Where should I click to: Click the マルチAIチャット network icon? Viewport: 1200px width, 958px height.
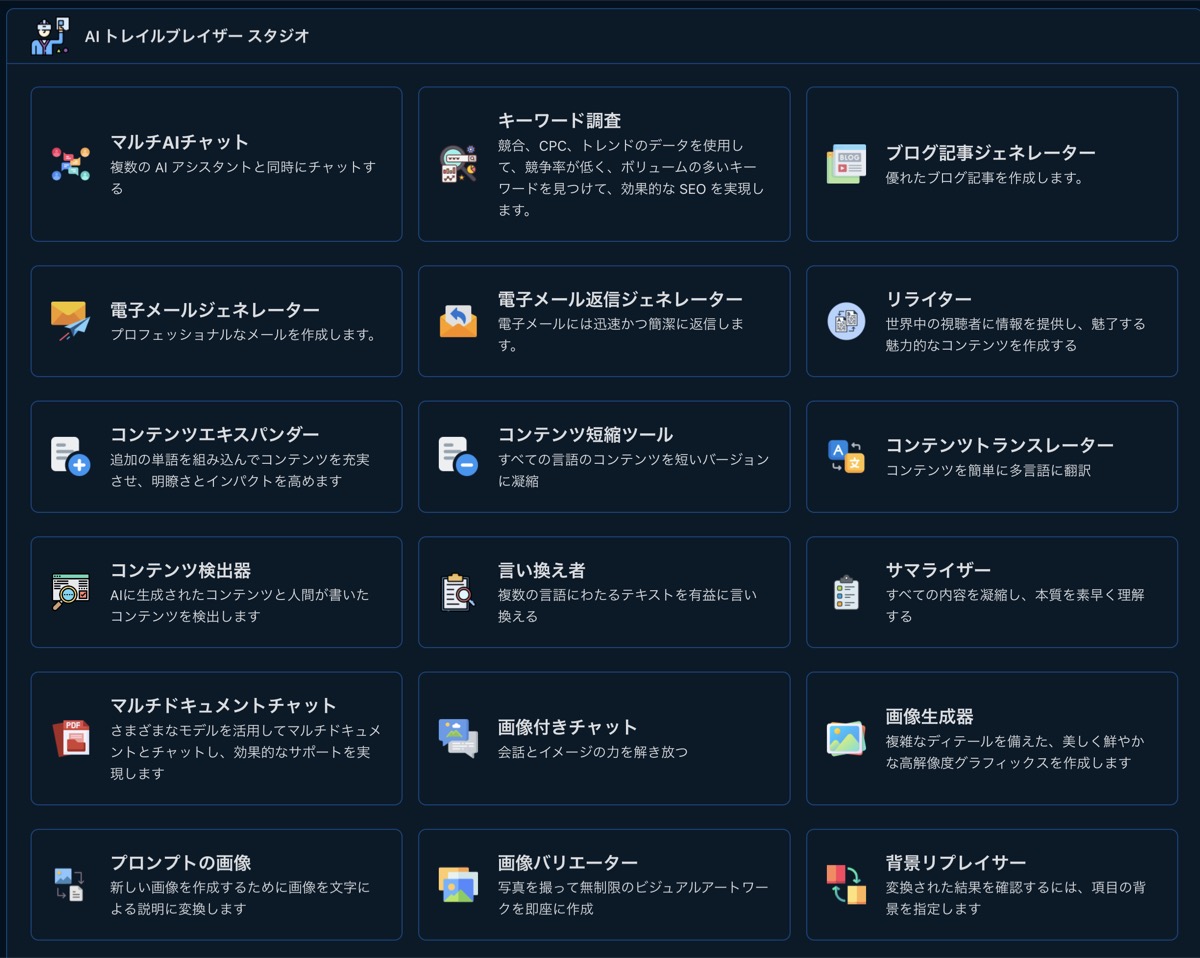pyautogui.click(x=71, y=164)
